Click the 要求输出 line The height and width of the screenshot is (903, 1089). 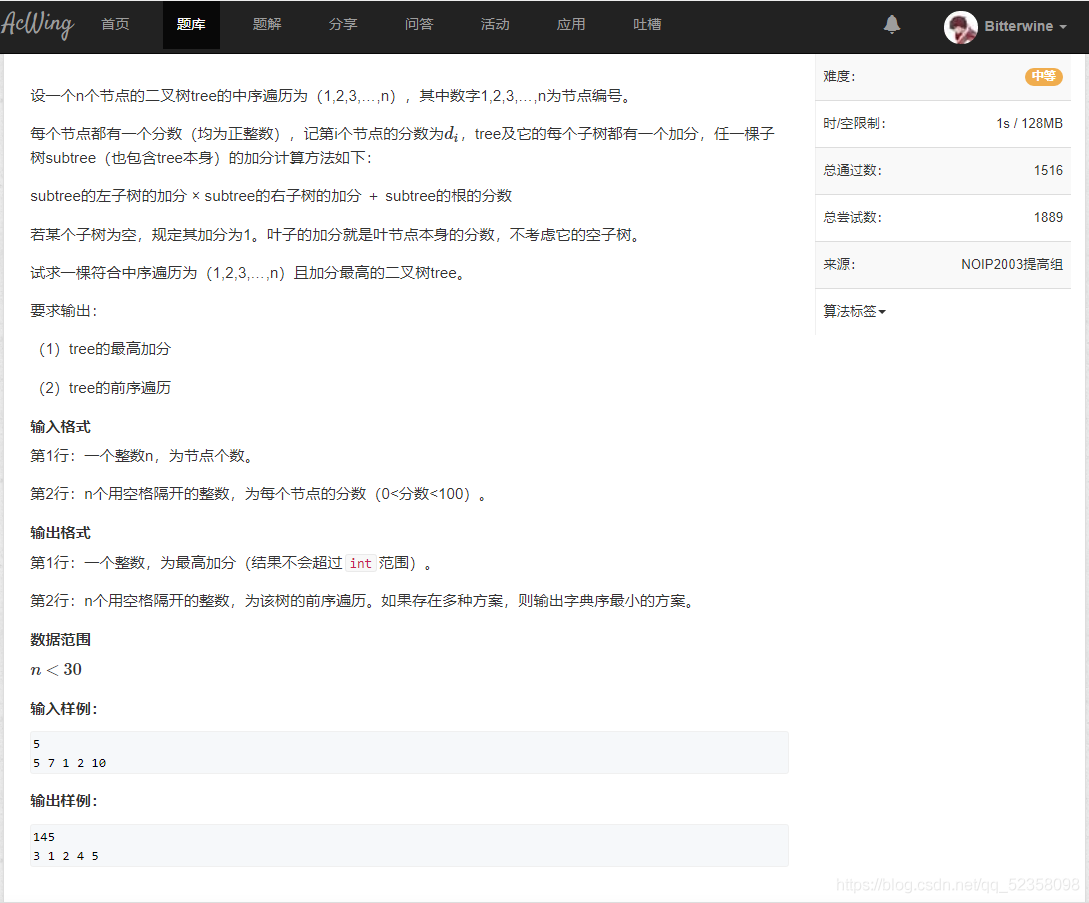[x=64, y=310]
